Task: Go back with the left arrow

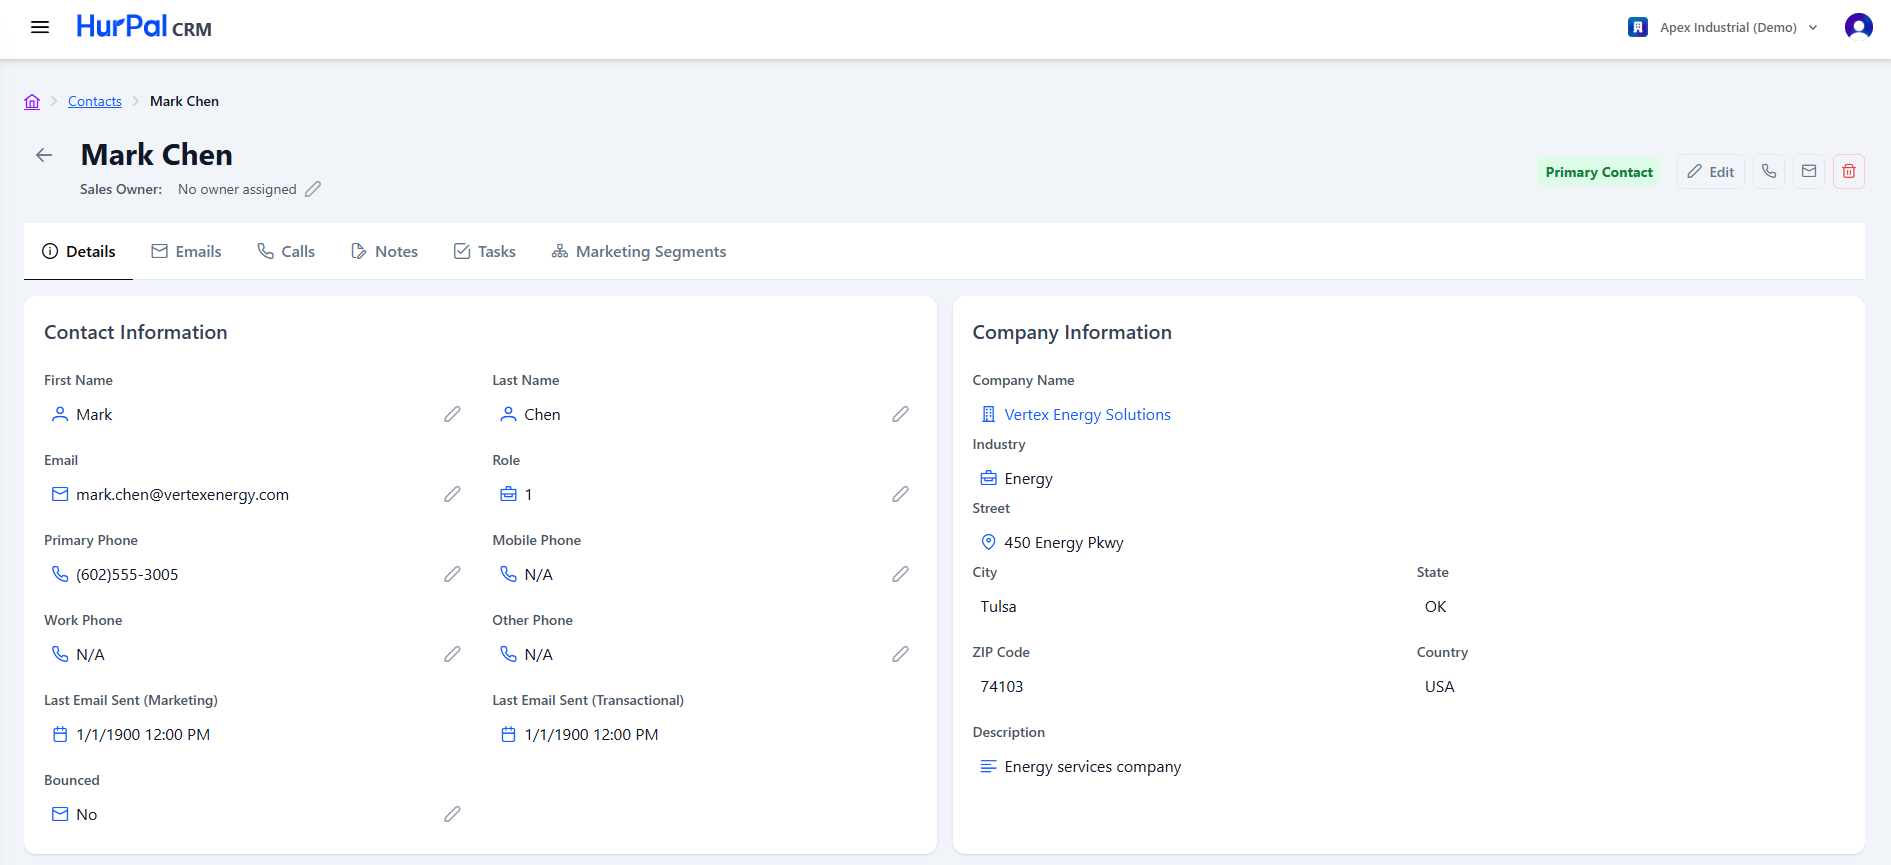Action: [x=44, y=155]
